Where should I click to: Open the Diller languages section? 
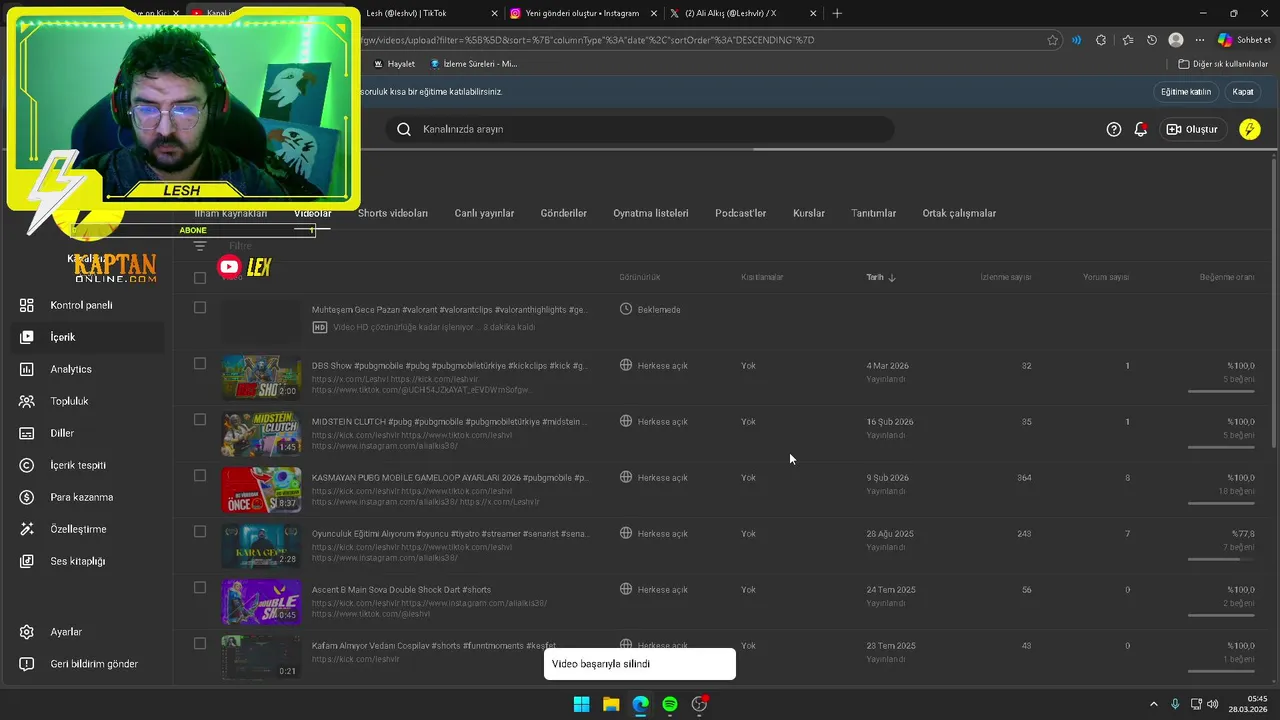(62, 433)
